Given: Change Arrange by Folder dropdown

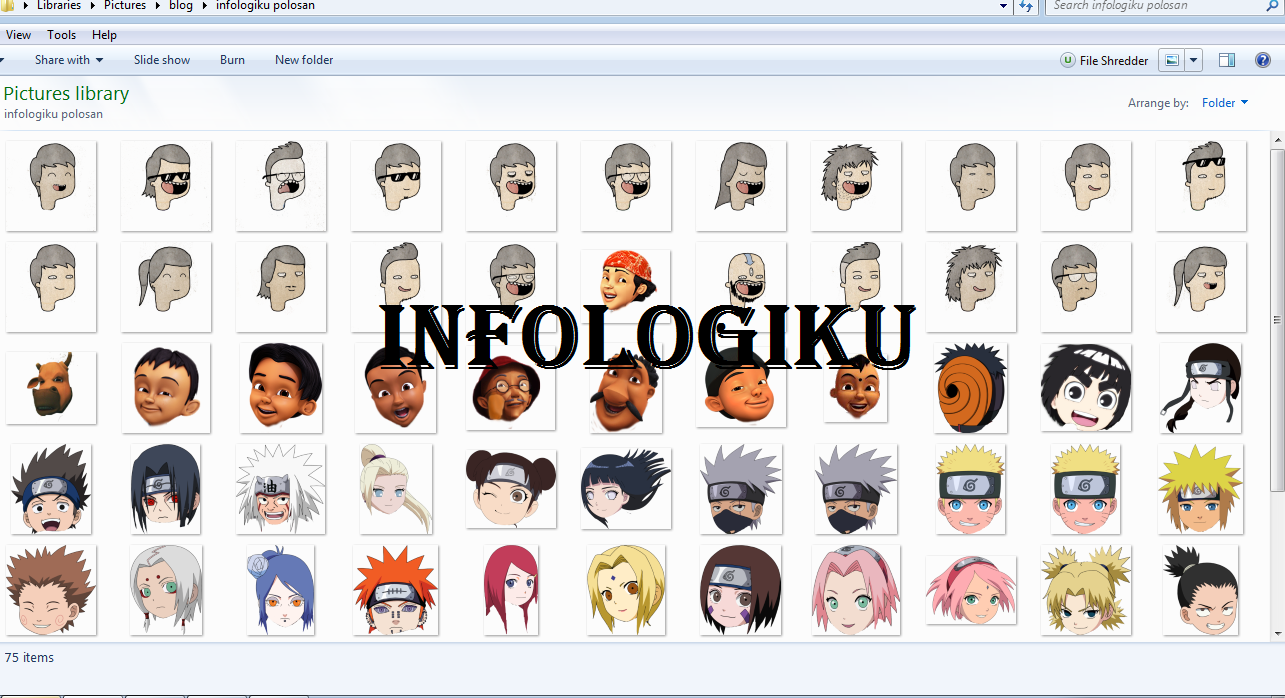Looking at the screenshot, I should point(1225,103).
